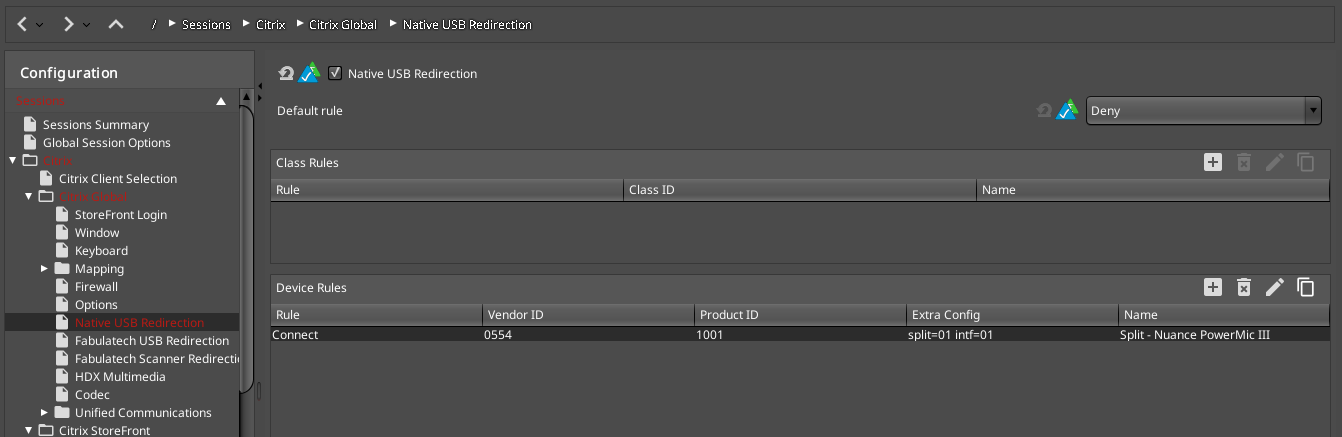This screenshot has width=1342, height=437.
Task: Open Fabulatech USB Redirection page
Action: point(152,341)
